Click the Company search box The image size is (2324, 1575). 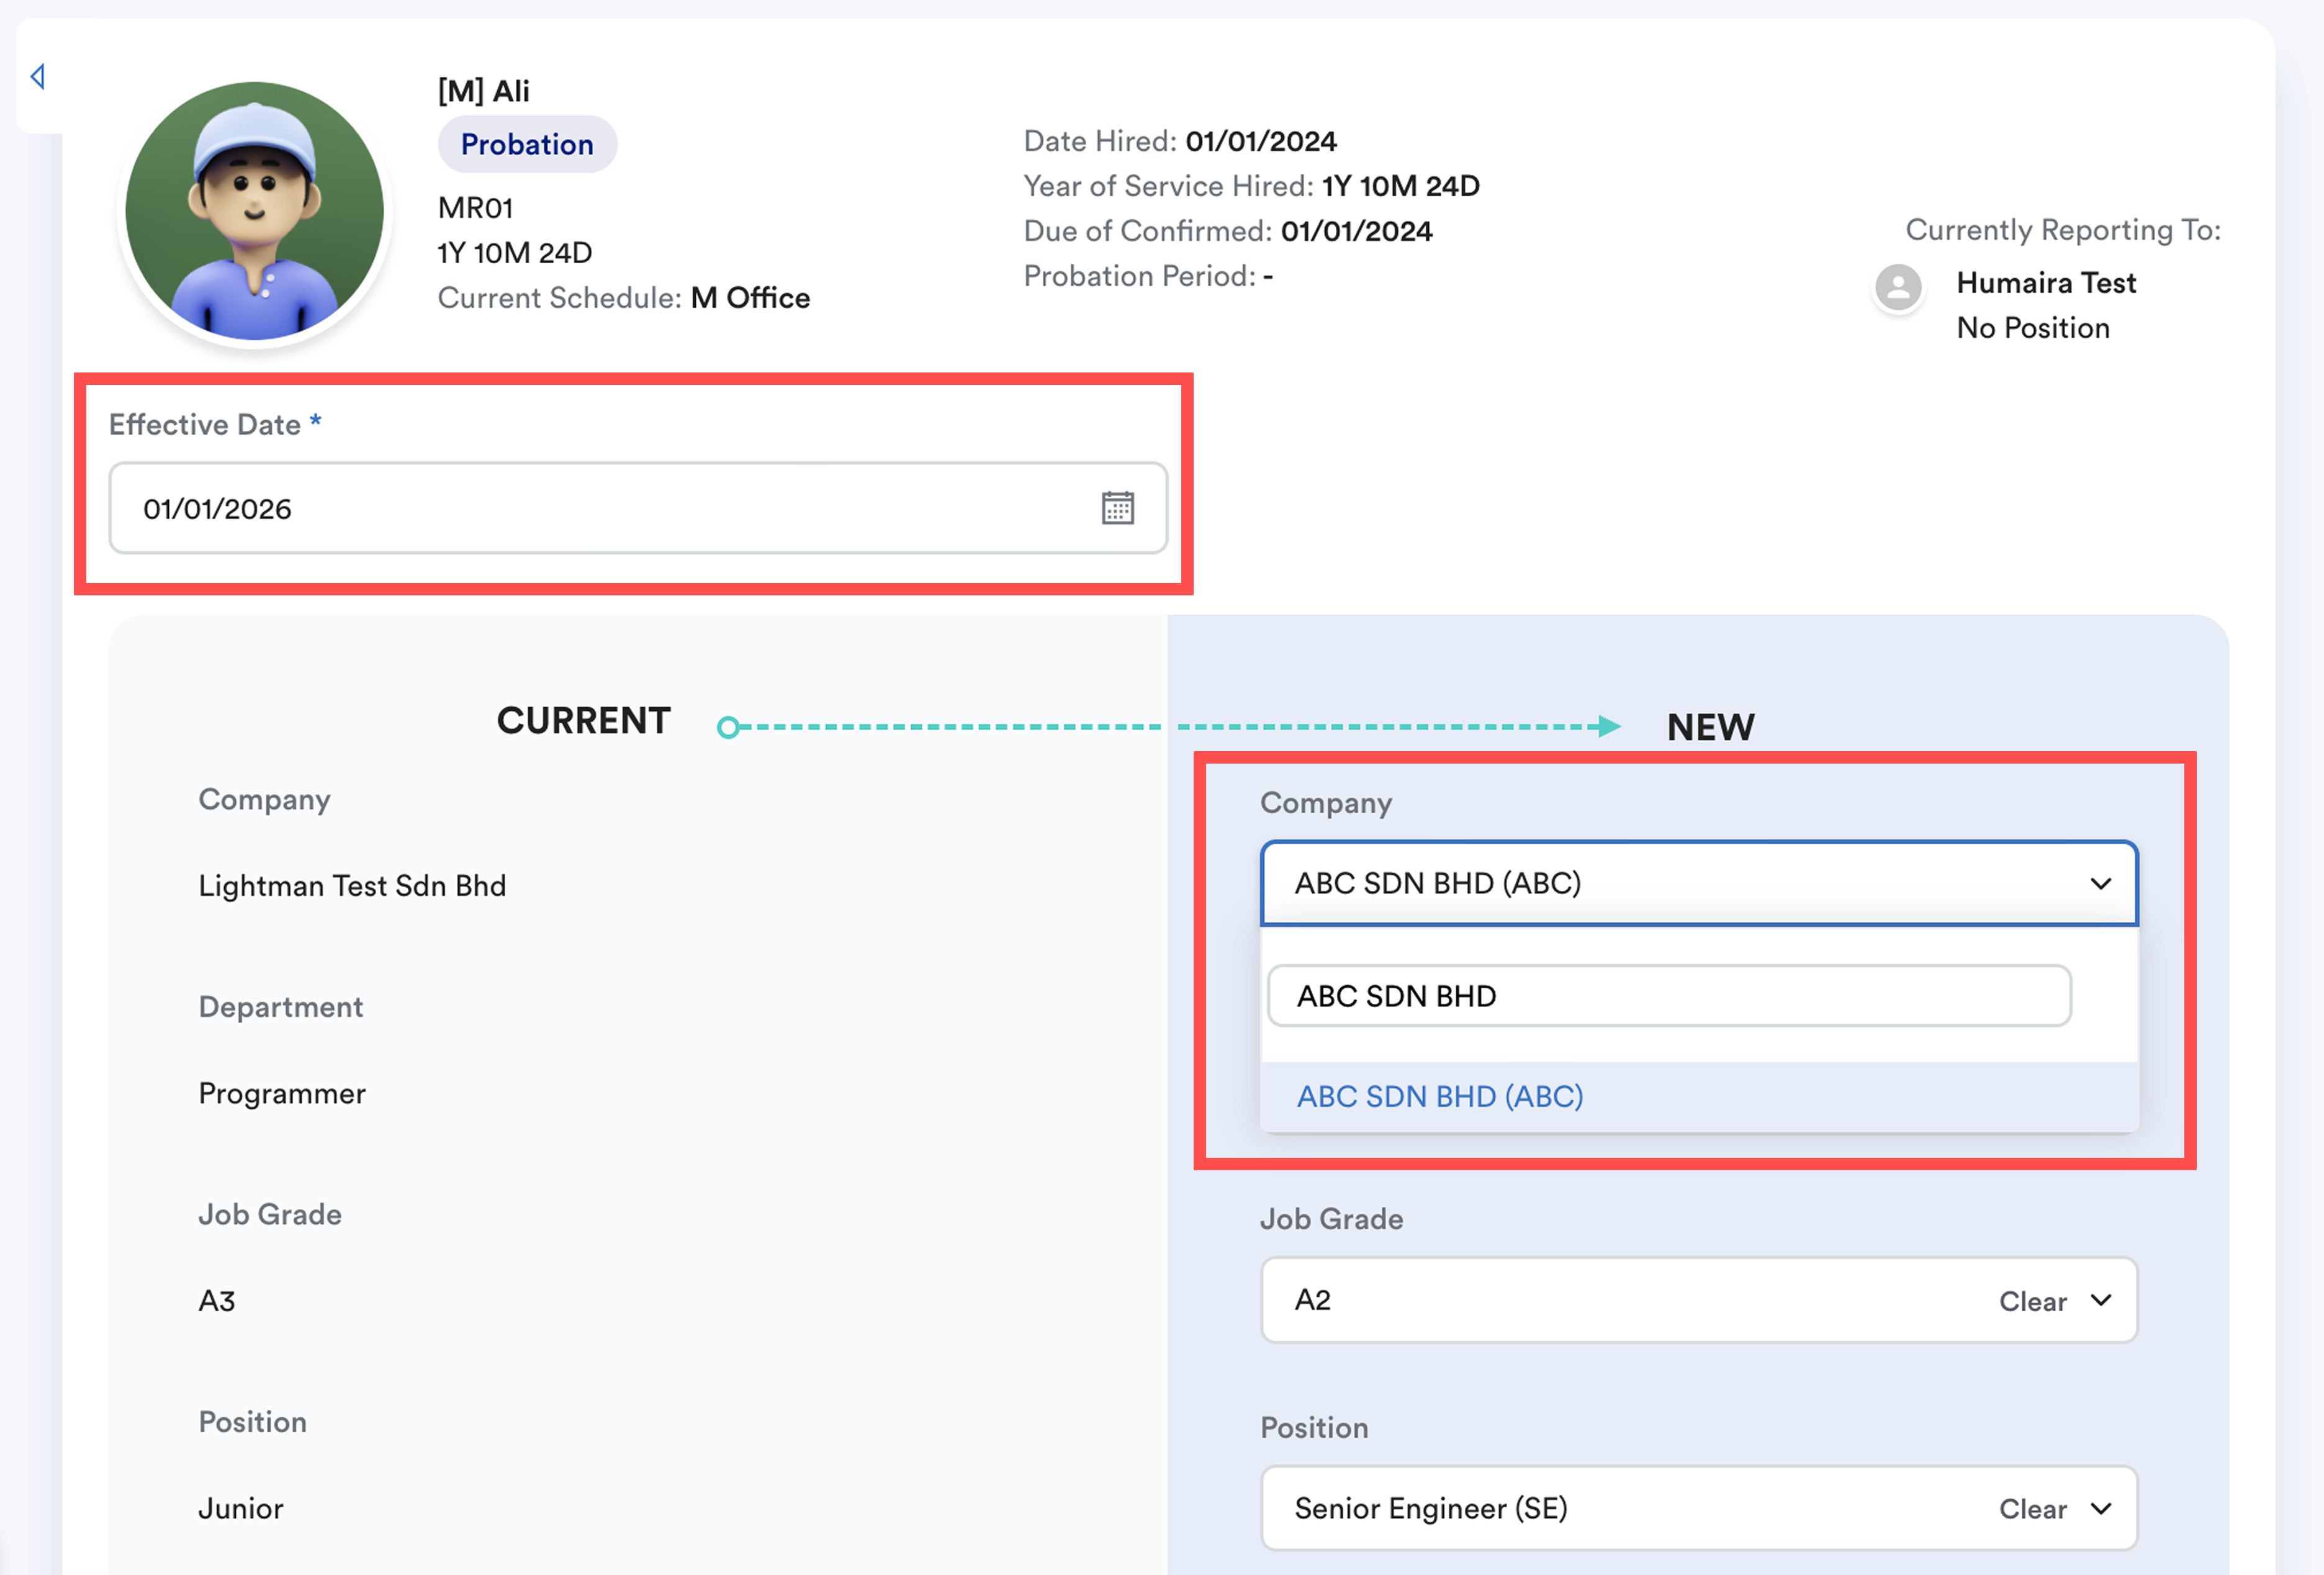(x=1668, y=996)
